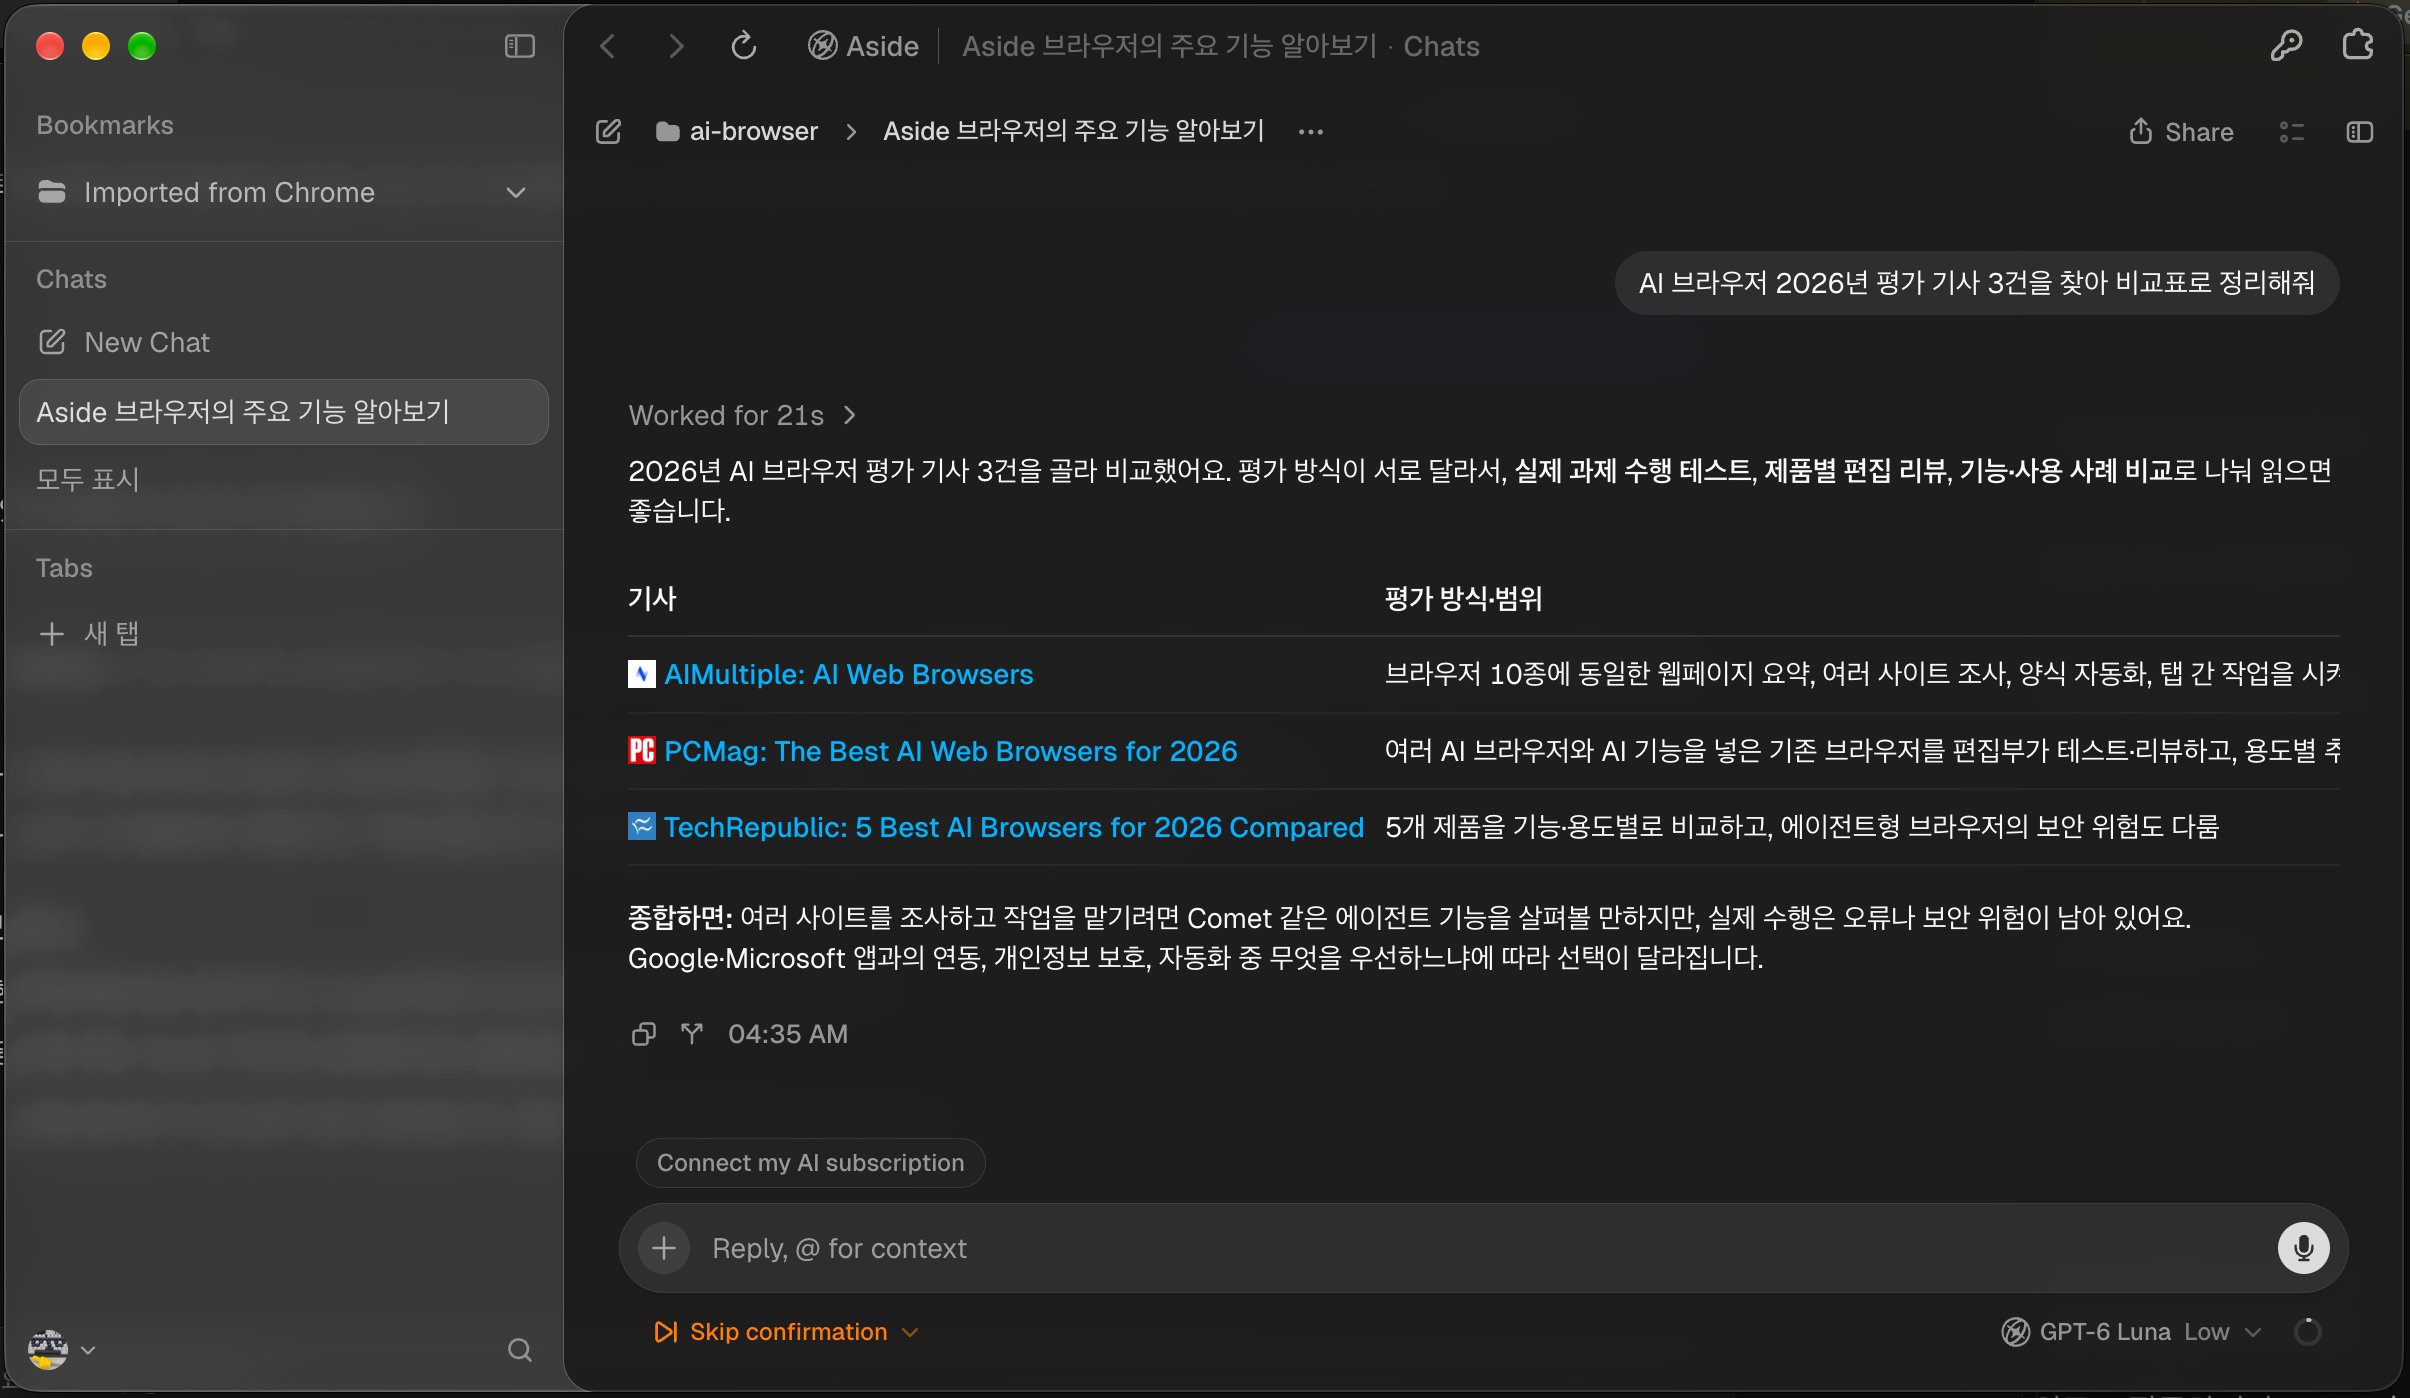
Task: Click the compose new chat icon beside ai-browser
Action: tap(608, 131)
